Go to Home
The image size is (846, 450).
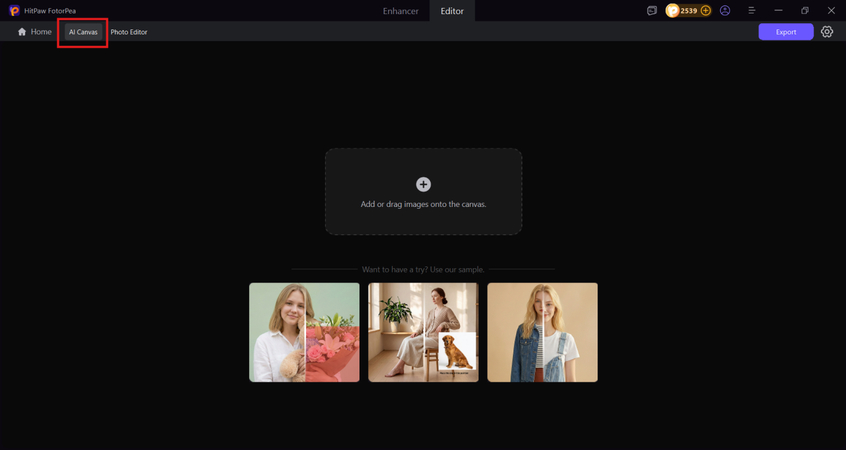pos(35,32)
